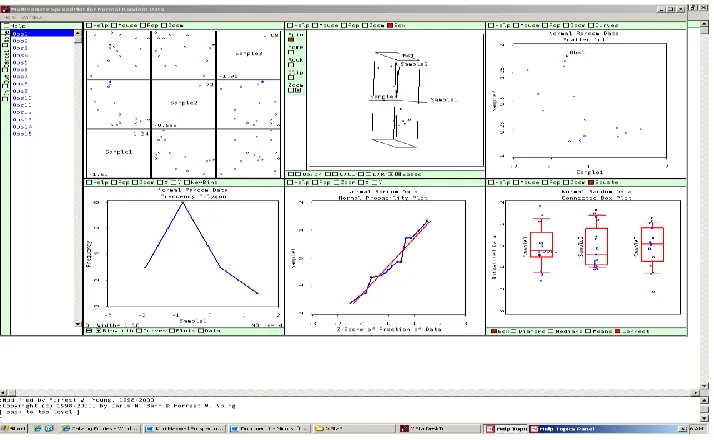Click first Yaw rotation button below spin plot
The image size is (714, 440).
pos(360,174)
